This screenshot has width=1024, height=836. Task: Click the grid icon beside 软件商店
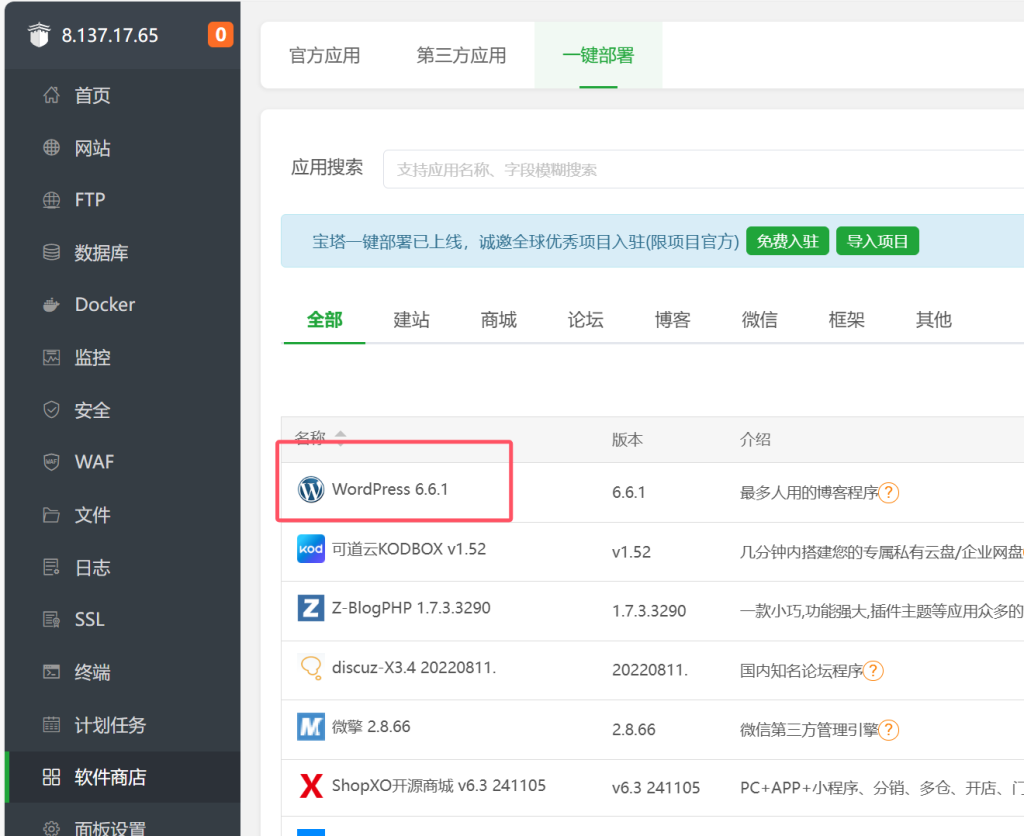point(51,777)
